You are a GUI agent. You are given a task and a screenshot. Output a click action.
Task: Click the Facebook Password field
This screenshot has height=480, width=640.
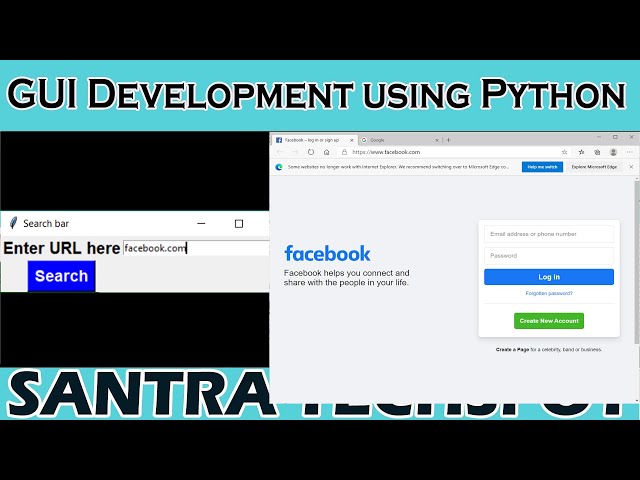point(549,256)
